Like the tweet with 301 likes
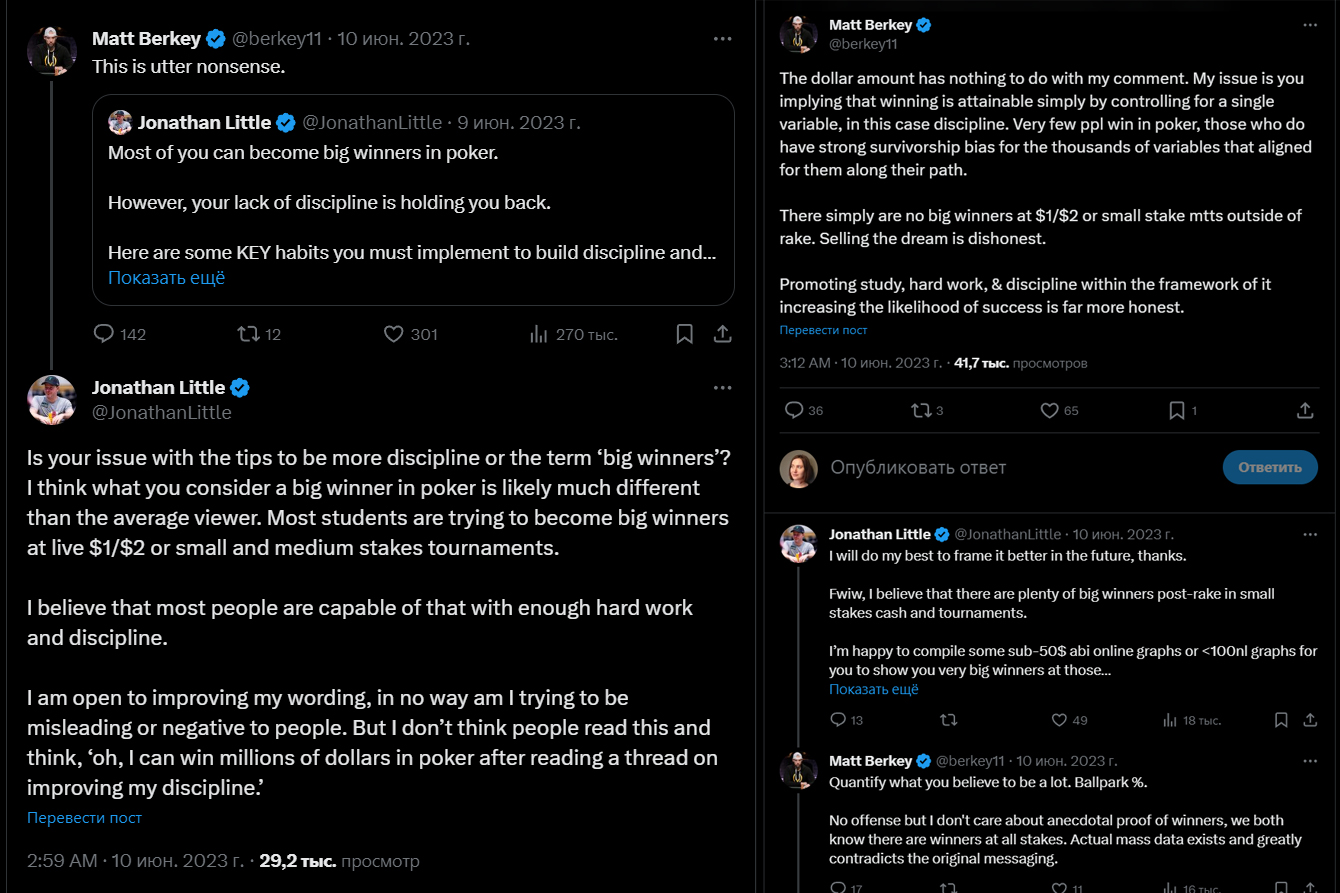Image resolution: width=1340 pixels, height=893 pixels. tap(394, 334)
